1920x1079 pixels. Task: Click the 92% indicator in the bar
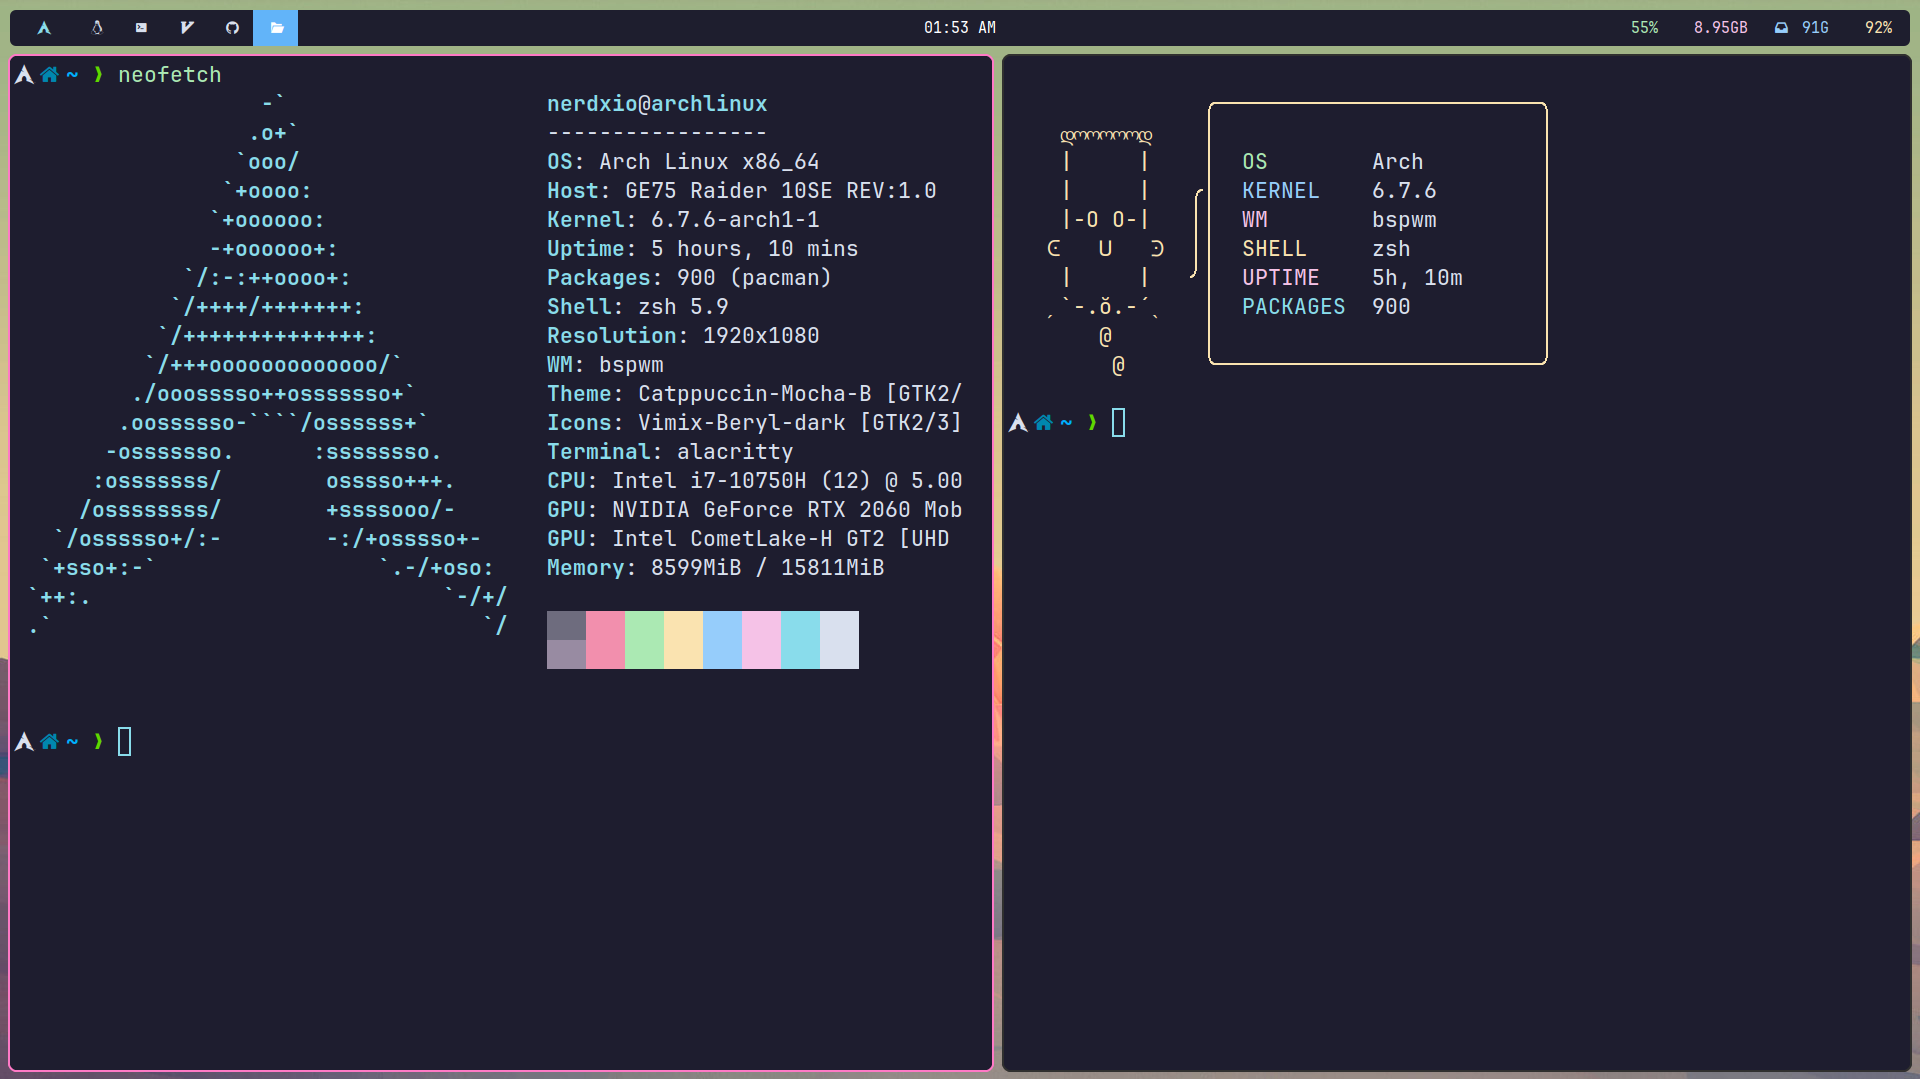pyautogui.click(x=1878, y=28)
